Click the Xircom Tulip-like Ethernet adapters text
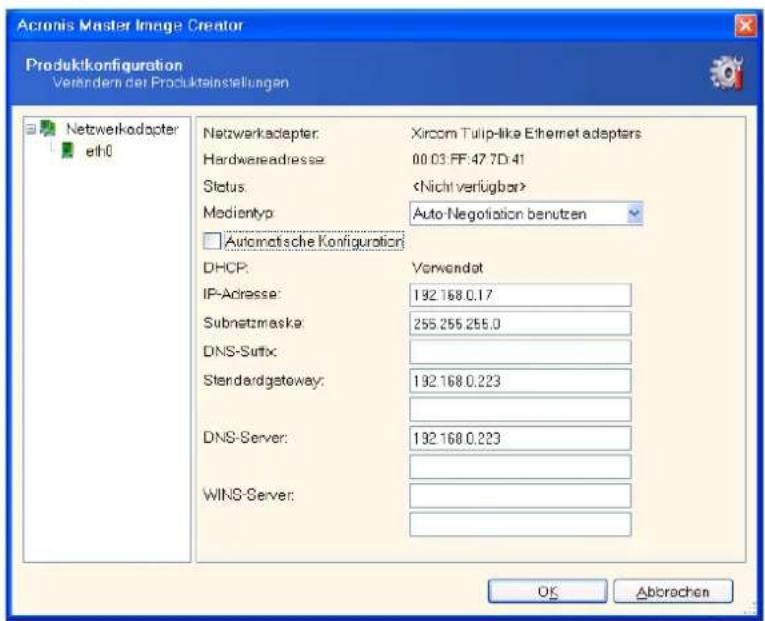This screenshot has width=765, height=621. pos(526,133)
